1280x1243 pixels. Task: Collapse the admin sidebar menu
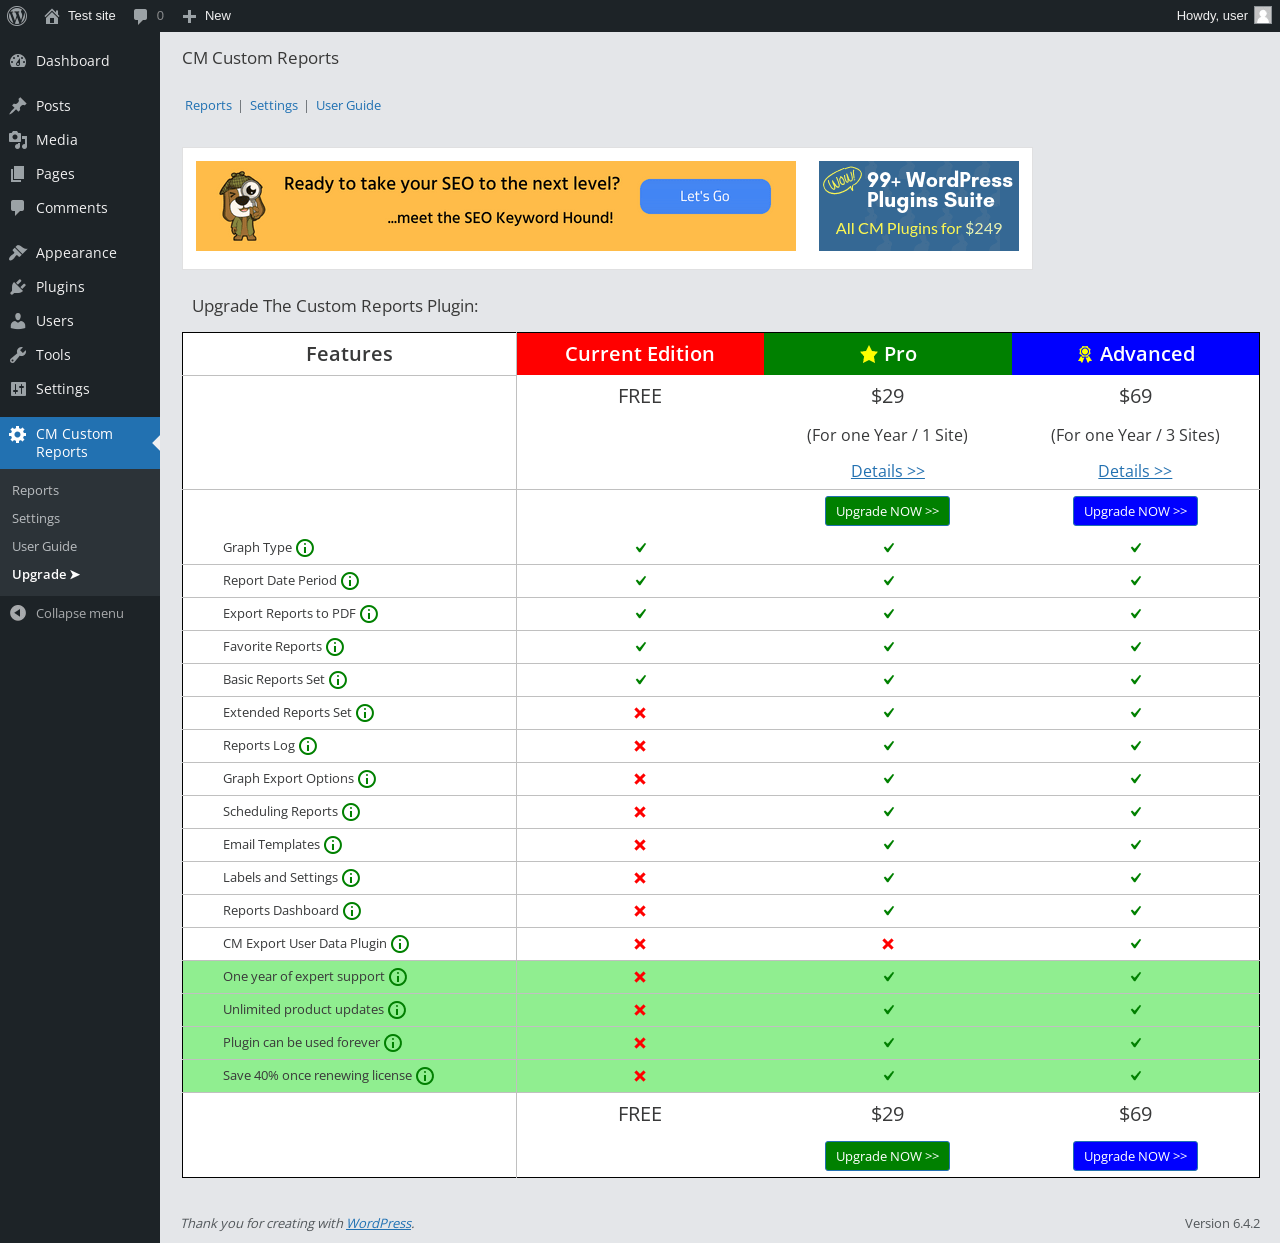point(67,613)
